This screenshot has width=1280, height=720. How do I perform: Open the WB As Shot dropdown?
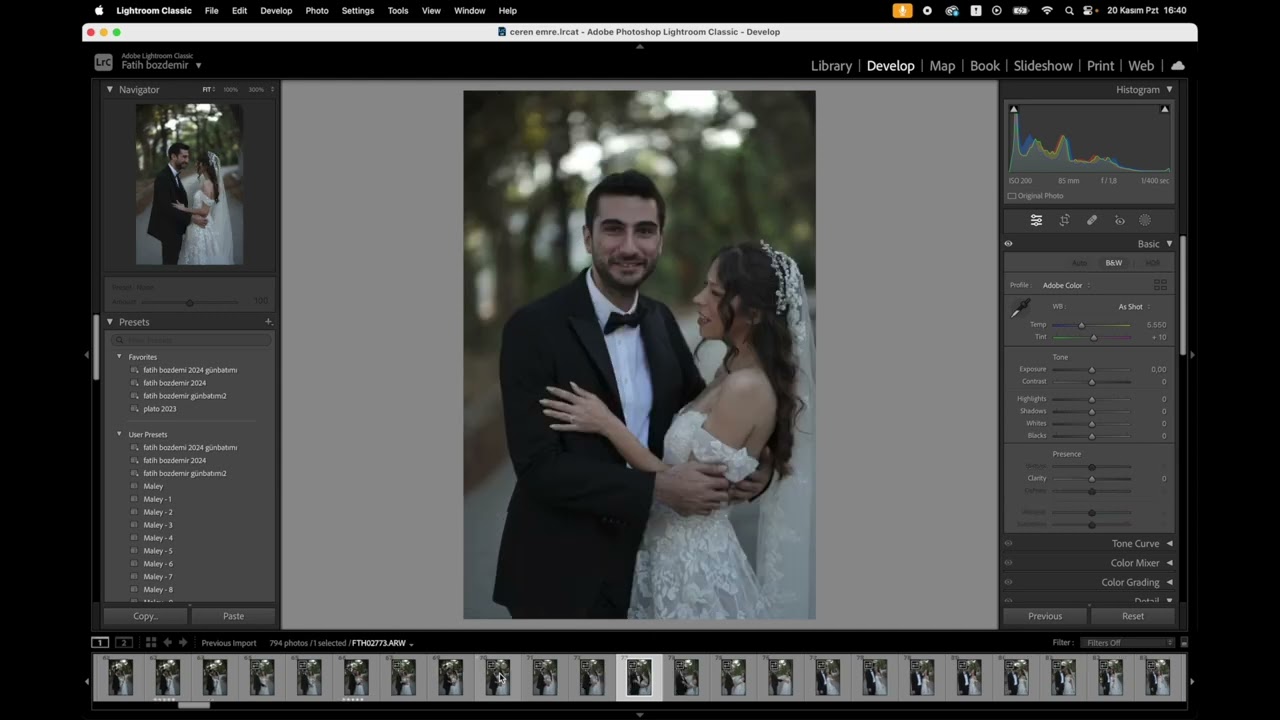1133,307
